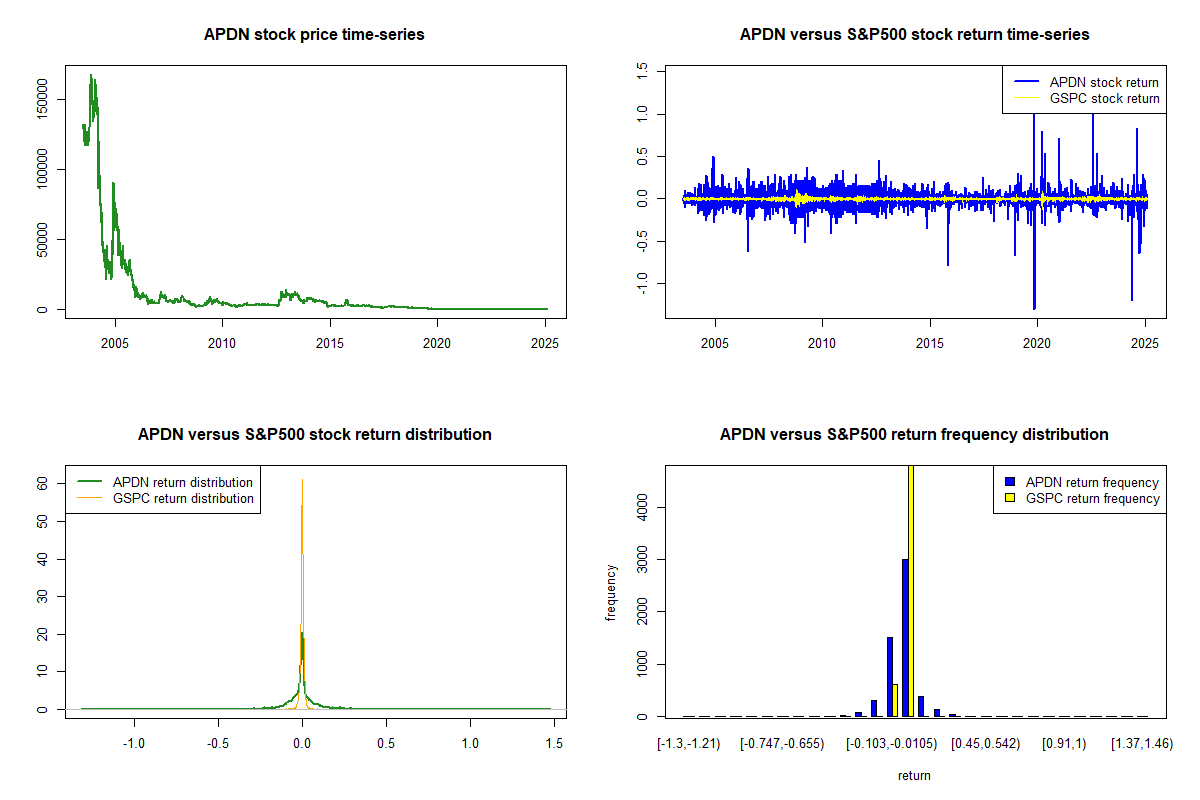Screen dimensions: 1200x800
Task: Click the 'APDN return distribution' legend entry
Action: [x=183, y=482]
